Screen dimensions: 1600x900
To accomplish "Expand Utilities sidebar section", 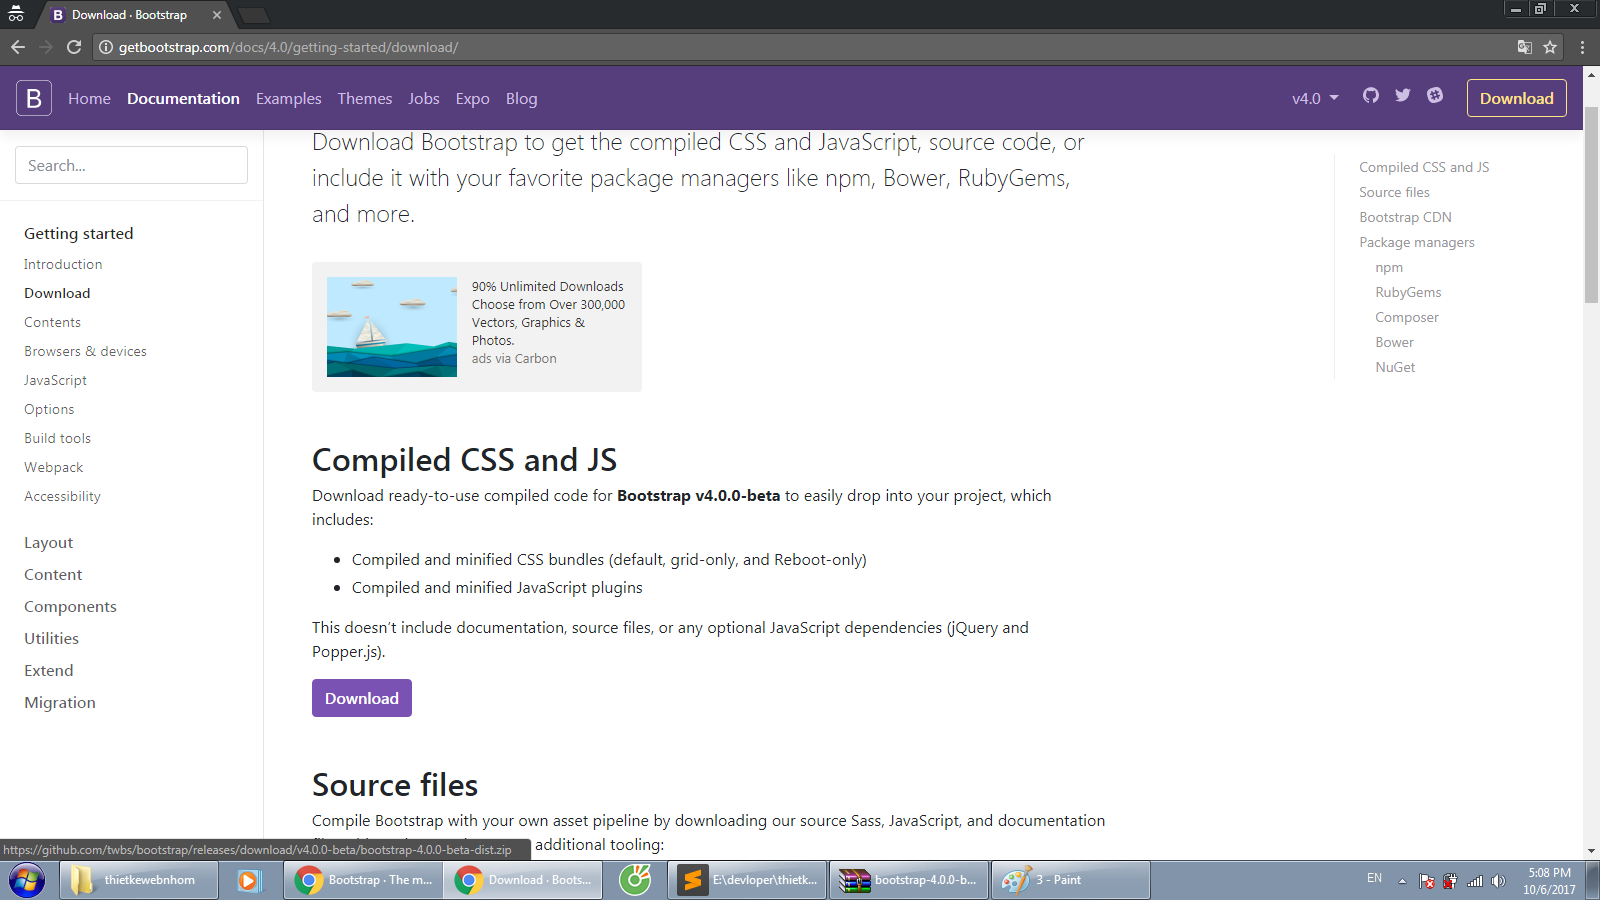I will 51,639.
